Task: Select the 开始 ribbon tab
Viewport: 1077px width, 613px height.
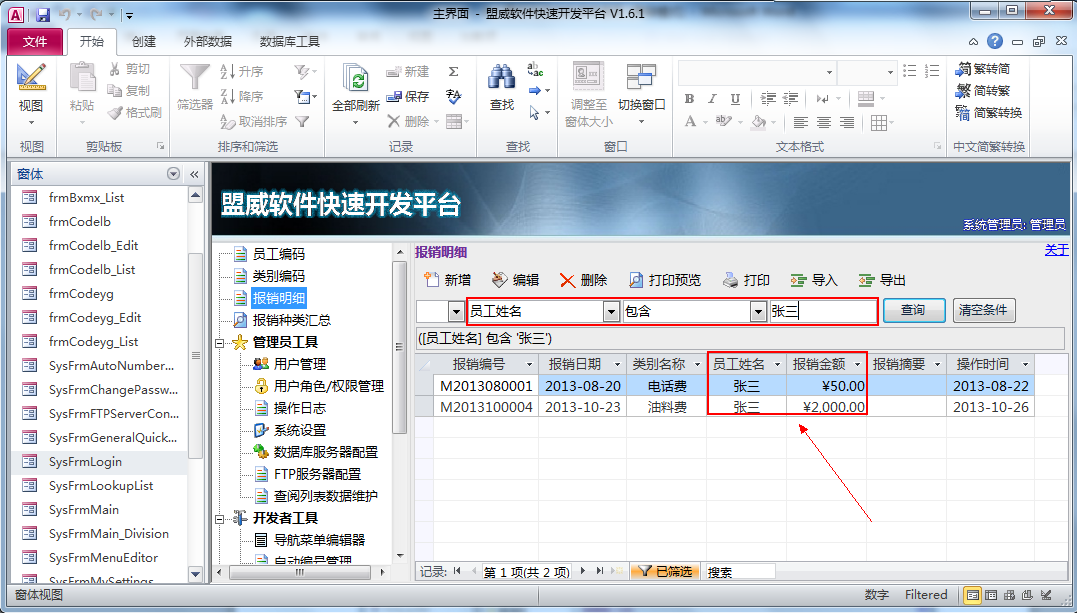Action: [x=91, y=41]
